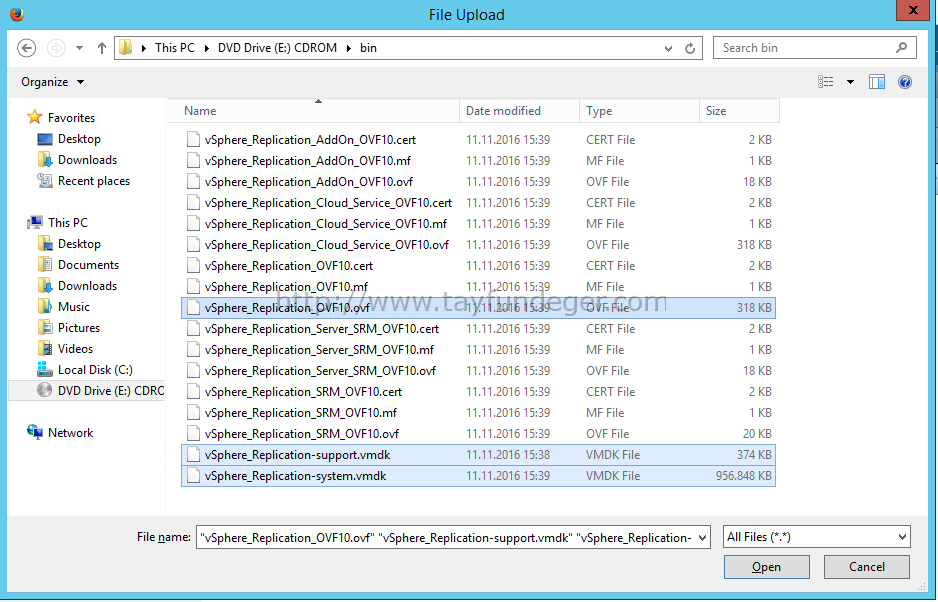Select file vSphere_Replication_OVF10.cert
Viewport: 938px width, 602px height.
click(479, 265)
